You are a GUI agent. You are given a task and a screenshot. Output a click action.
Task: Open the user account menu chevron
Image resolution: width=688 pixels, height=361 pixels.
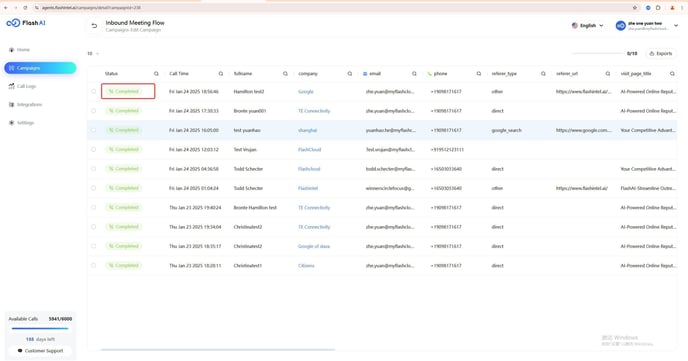click(676, 26)
